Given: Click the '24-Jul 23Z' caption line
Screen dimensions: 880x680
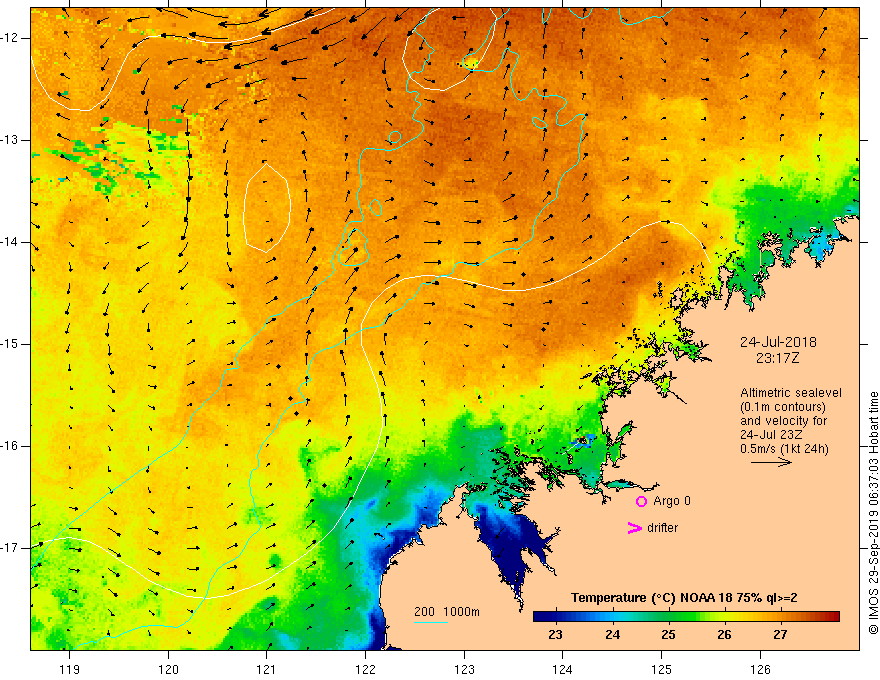Looking at the screenshot, I should pos(771,435).
